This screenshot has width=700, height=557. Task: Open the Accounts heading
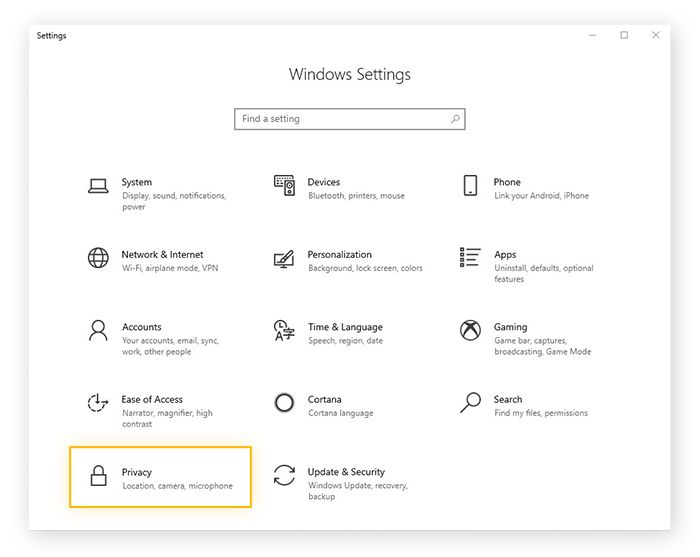pos(142,327)
